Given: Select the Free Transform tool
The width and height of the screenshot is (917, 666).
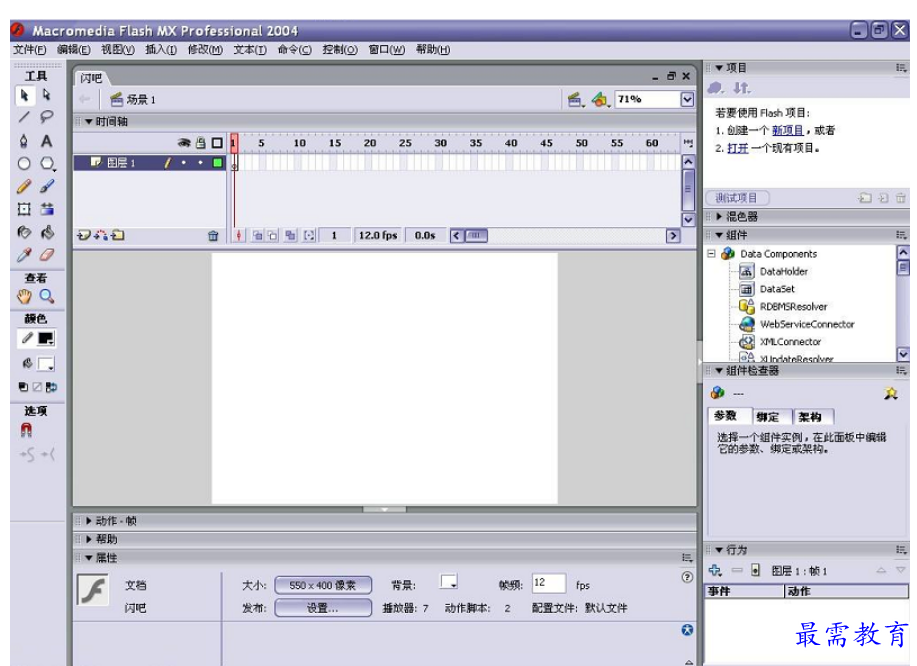Looking at the screenshot, I should [x=25, y=209].
